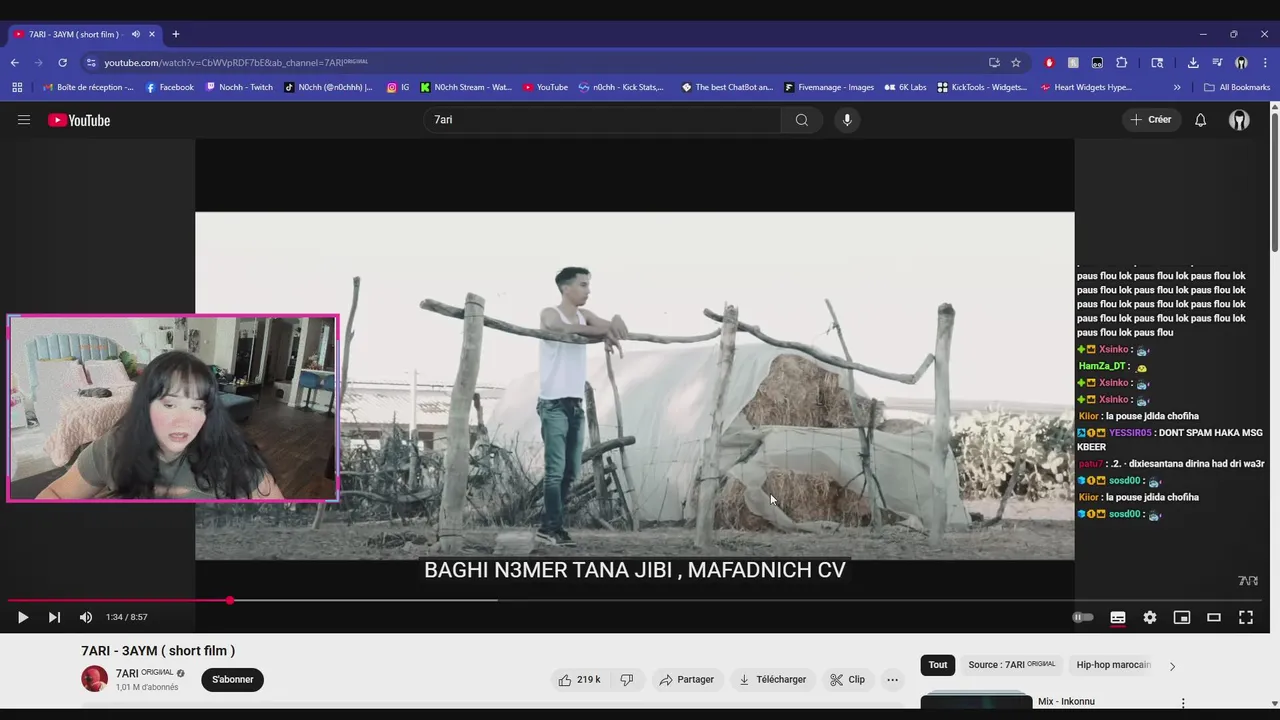The width and height of the screenshot is (1280, 720).
Task: Open the YouTube bookmark
Action: (x=545, y=87)
